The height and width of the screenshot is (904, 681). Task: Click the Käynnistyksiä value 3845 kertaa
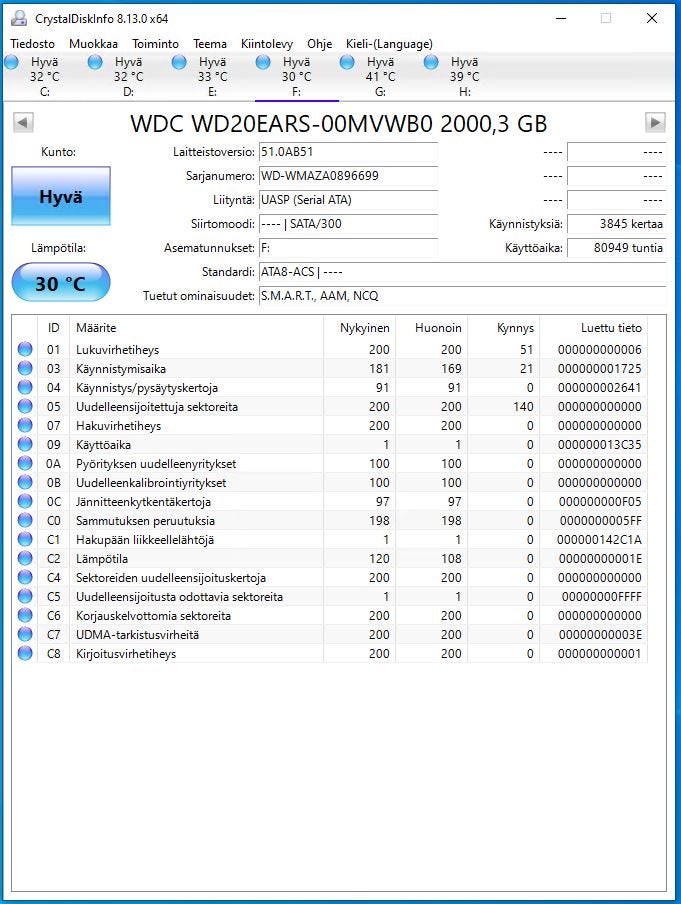tap(616, 224)
